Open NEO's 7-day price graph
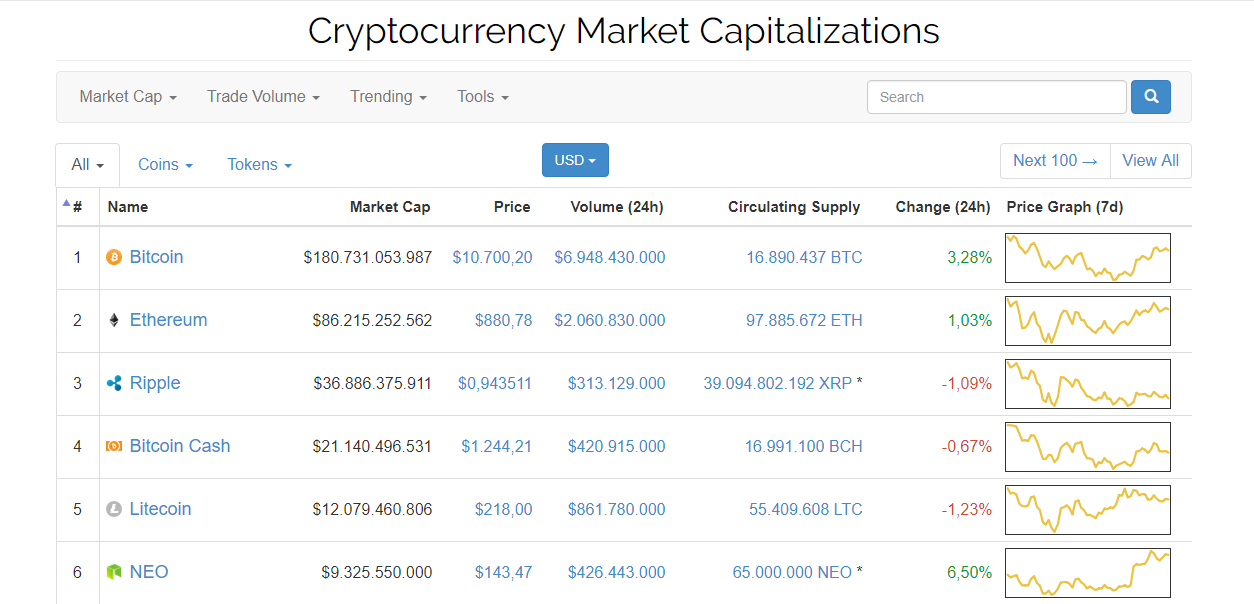Image resolution: width=1254 pixels, height=604 pixels. (x=1088, y=573)
